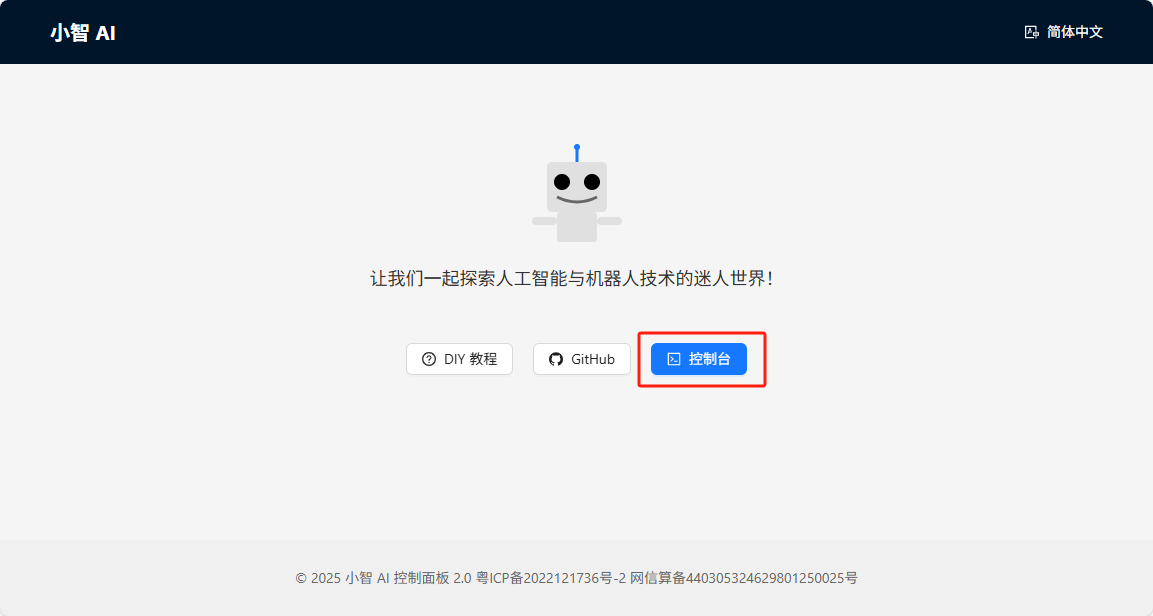Go to the blue 控制台 console button
This screenshot has height=616, width=1153.
click(699, 359)
